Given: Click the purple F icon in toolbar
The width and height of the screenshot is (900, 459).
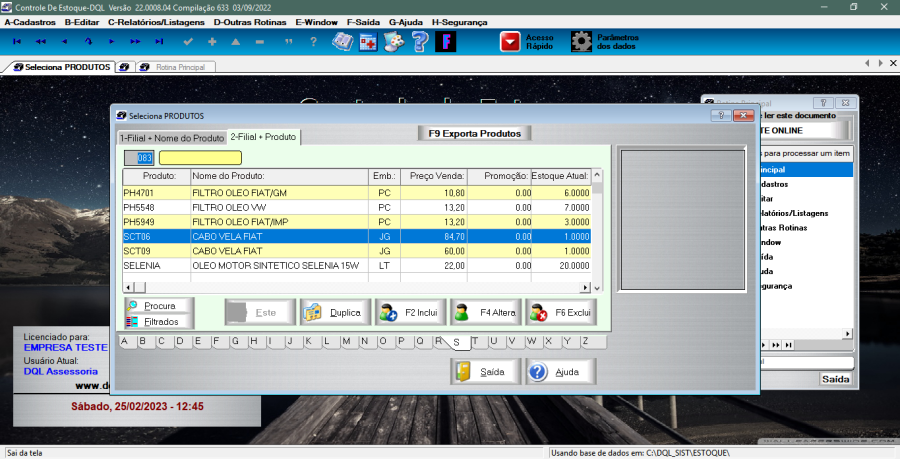Looking at the screenshot, I should (x=446, y=42).
